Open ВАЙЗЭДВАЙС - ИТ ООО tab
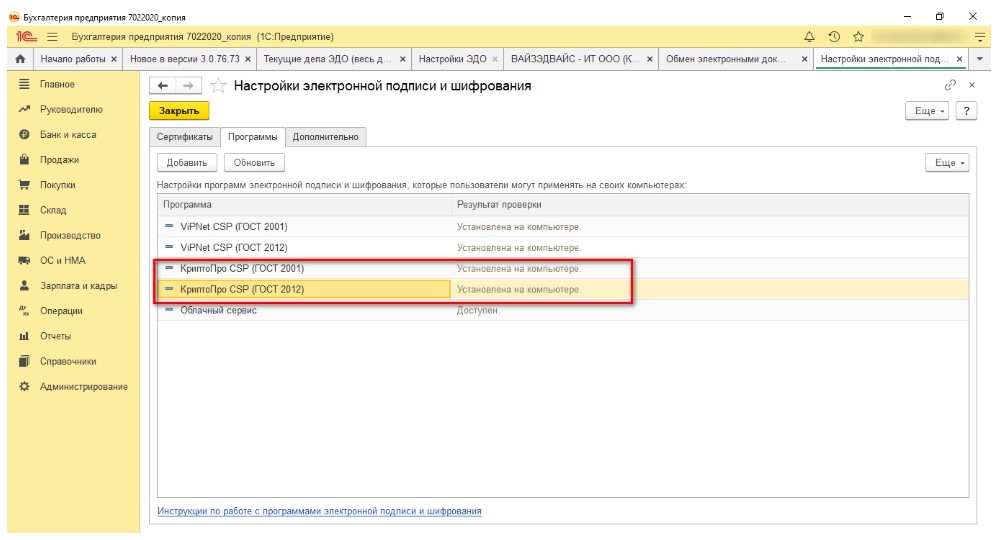The image size is (998, 540). (x=575, y=59)
